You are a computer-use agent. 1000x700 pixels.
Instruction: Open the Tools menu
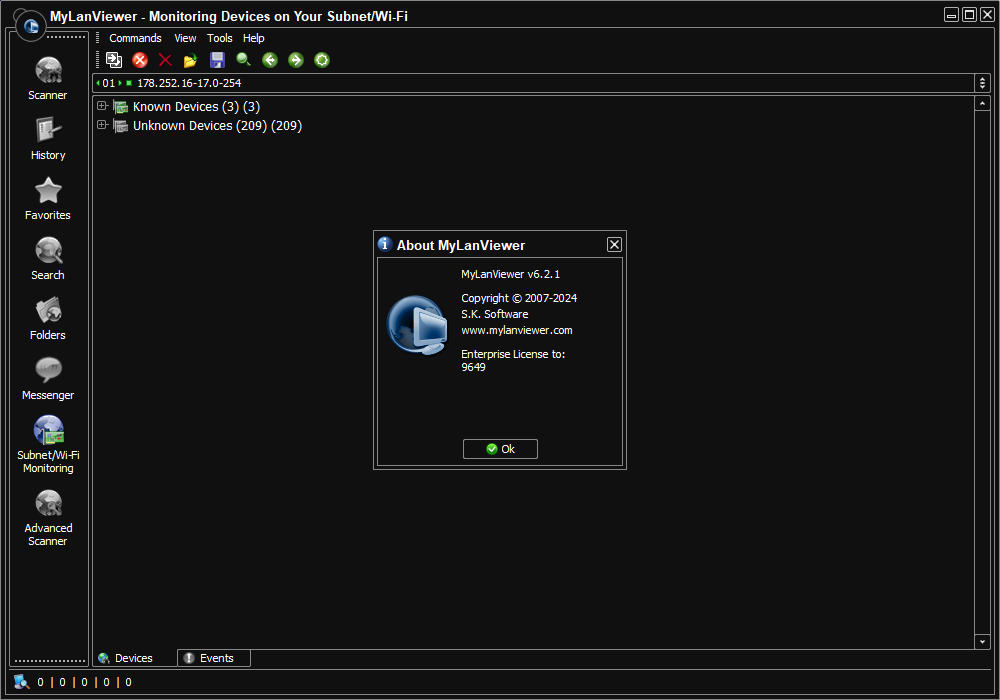(219, 38)
